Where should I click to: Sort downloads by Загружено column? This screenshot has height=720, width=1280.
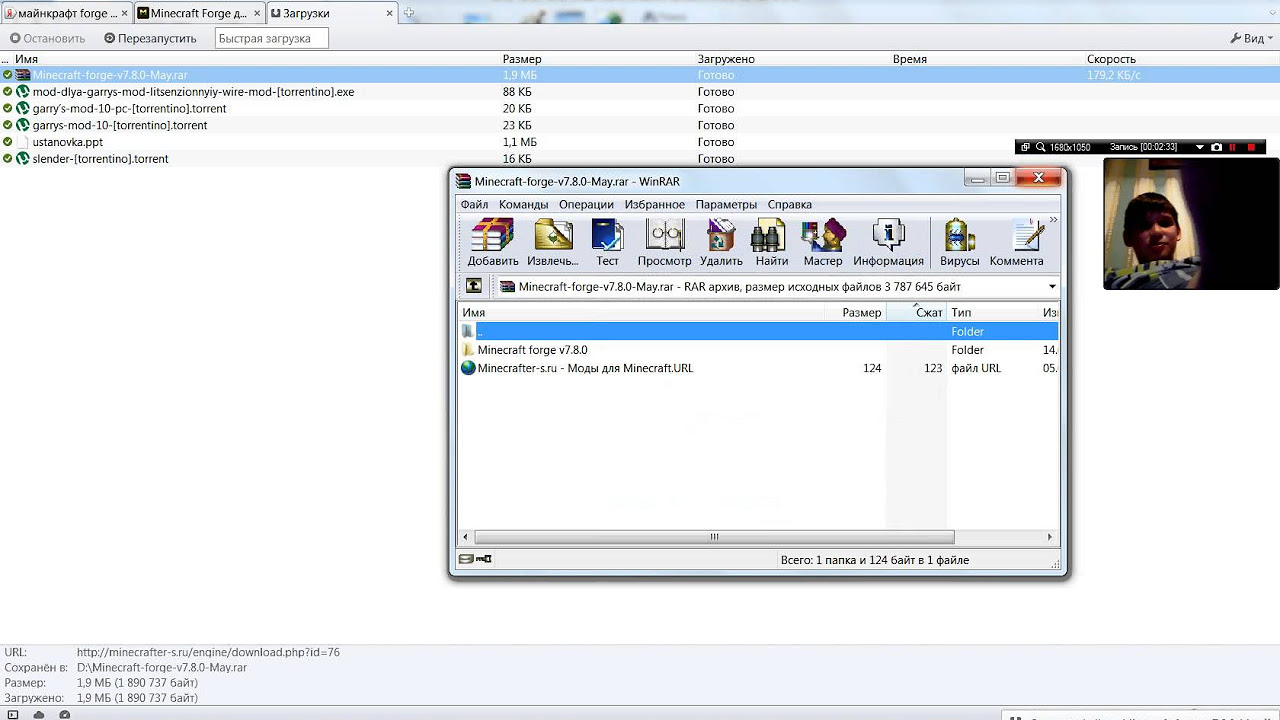(726, 59)
